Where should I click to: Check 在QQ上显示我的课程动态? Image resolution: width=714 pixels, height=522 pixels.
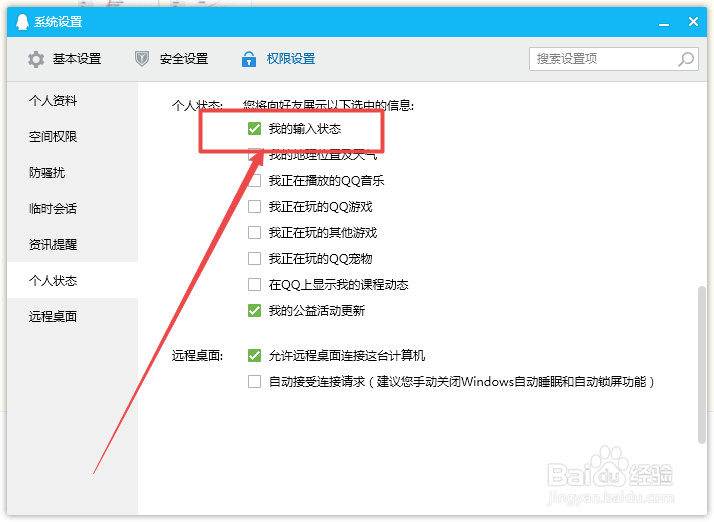coord(254,285)
